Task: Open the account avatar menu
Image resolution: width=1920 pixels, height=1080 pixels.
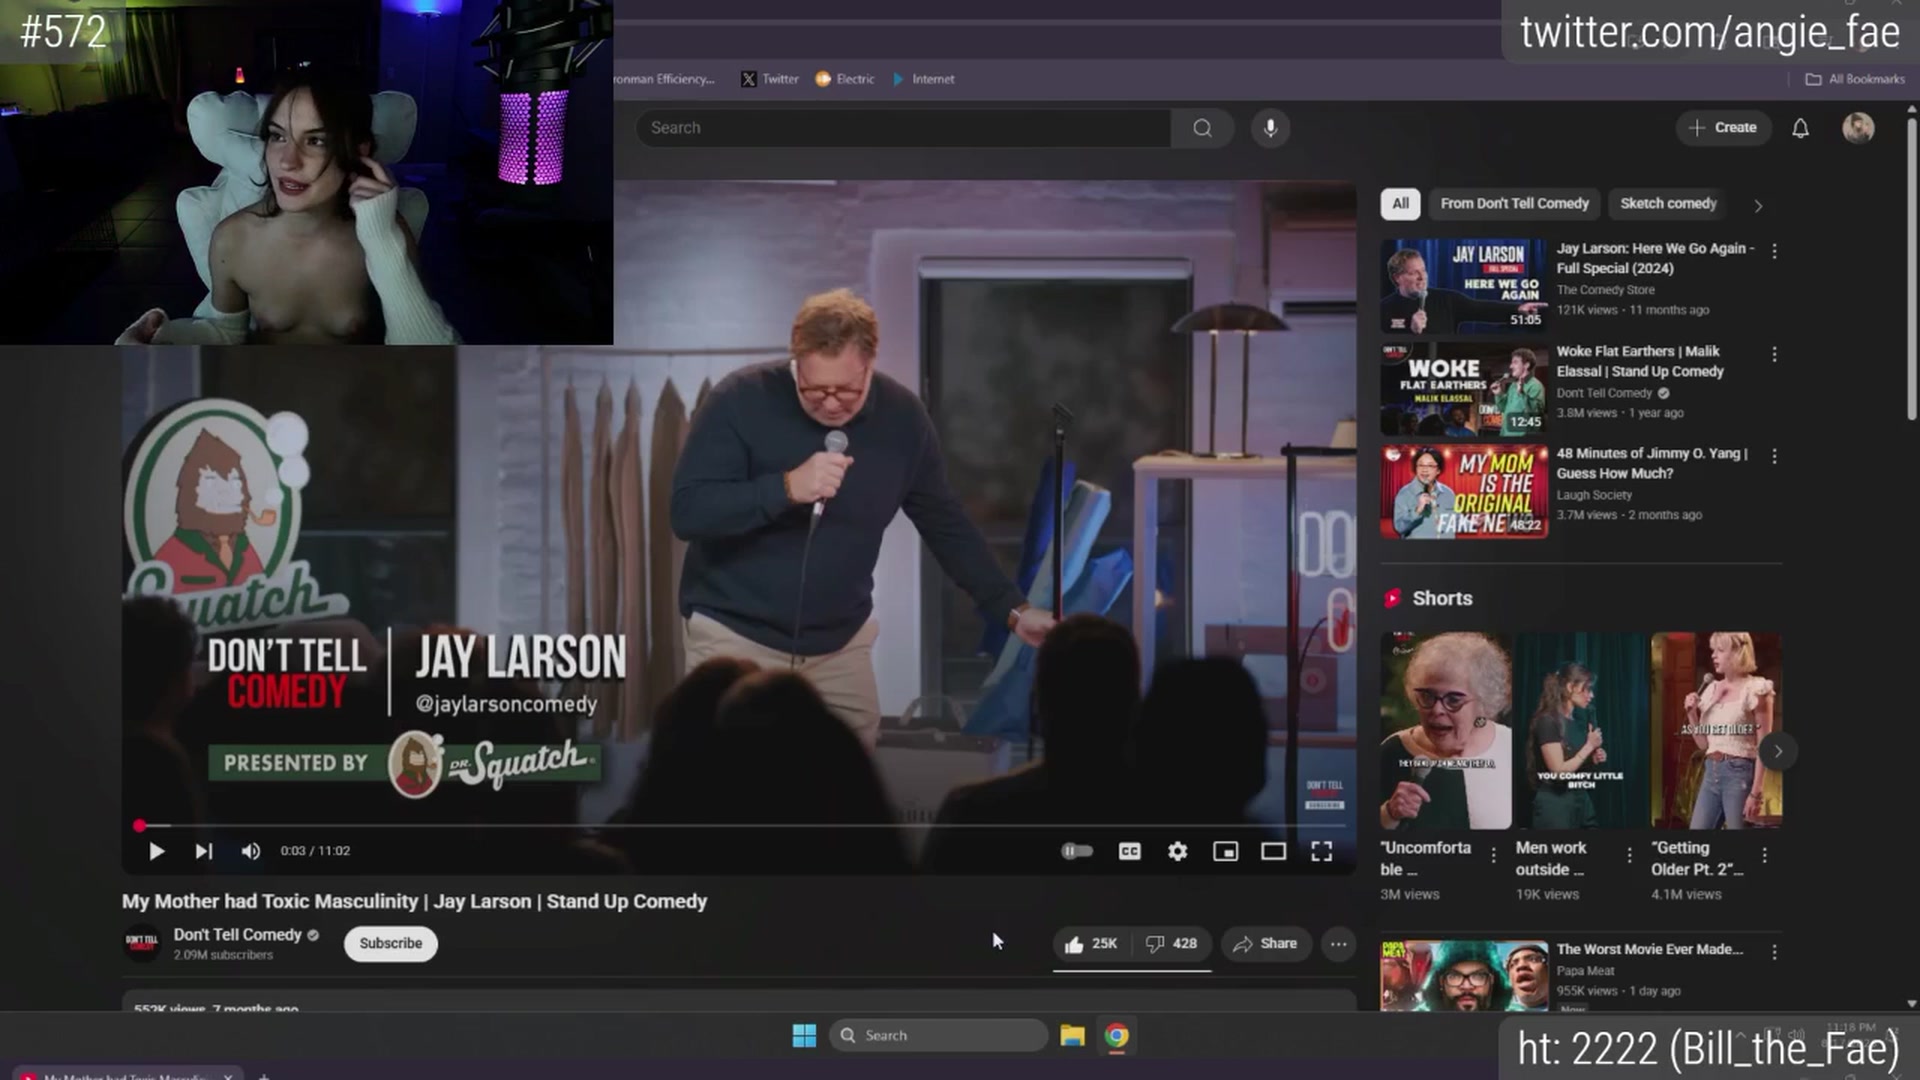Action: (x=1858, y=128)
